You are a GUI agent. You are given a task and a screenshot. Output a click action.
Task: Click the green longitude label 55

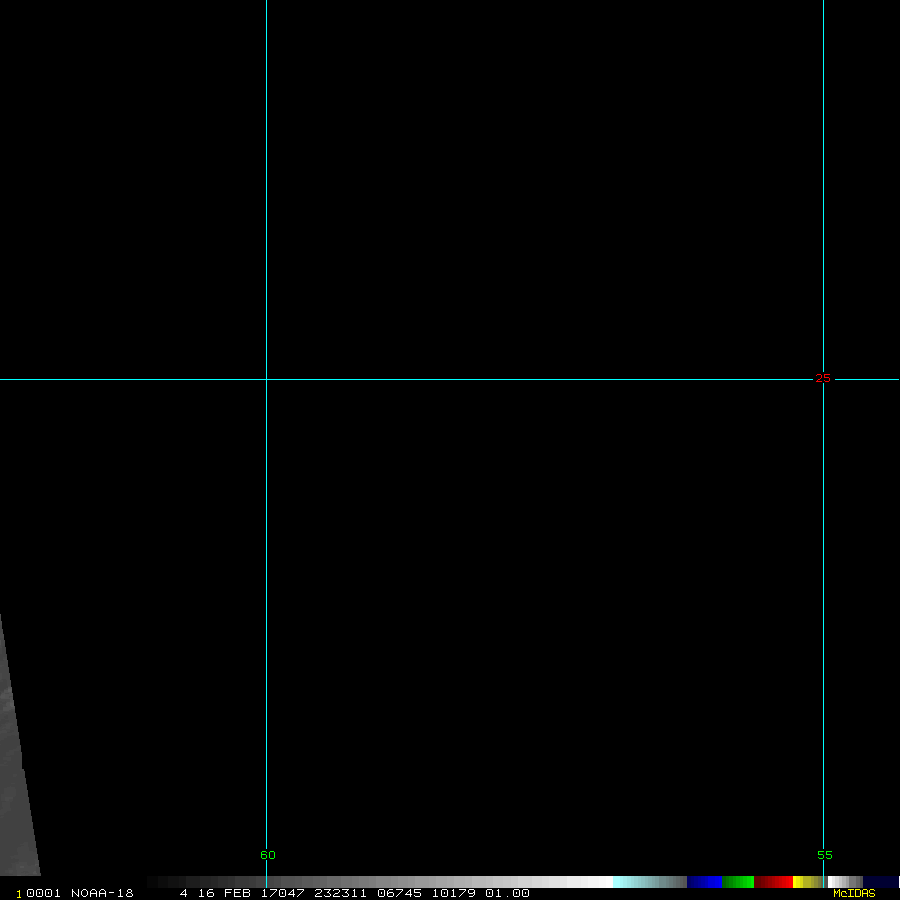[824, 855]
